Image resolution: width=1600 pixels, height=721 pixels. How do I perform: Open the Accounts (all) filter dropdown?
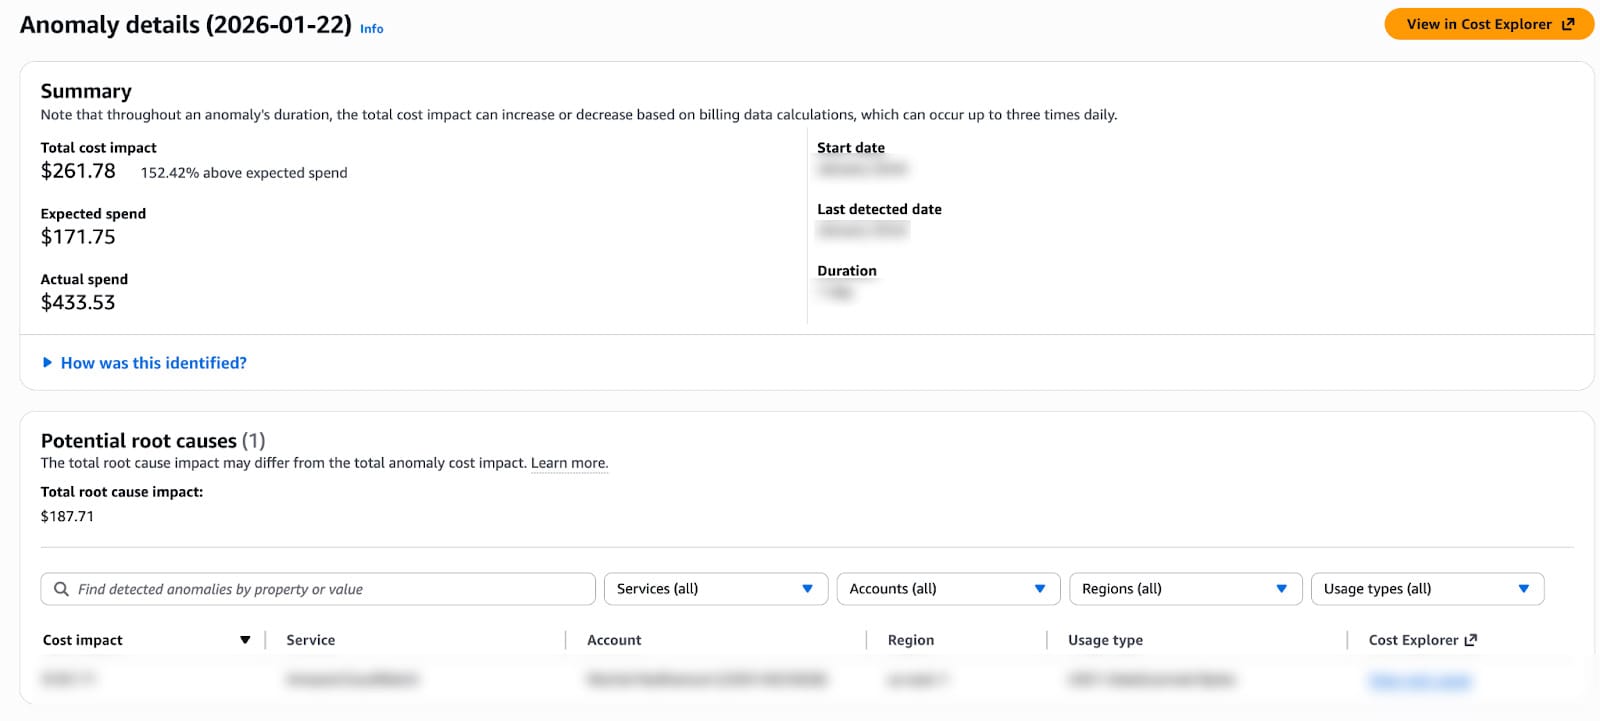947,589
